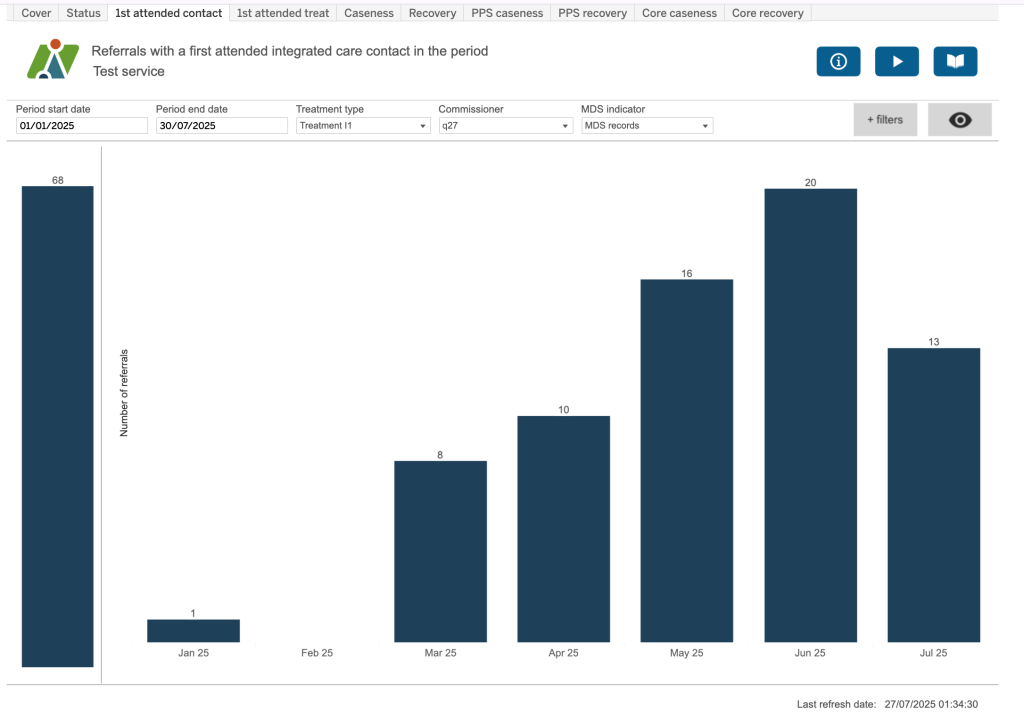Select the small Jan 25 bar
This screenshot has height=720, width=1024.
[193, 630]
